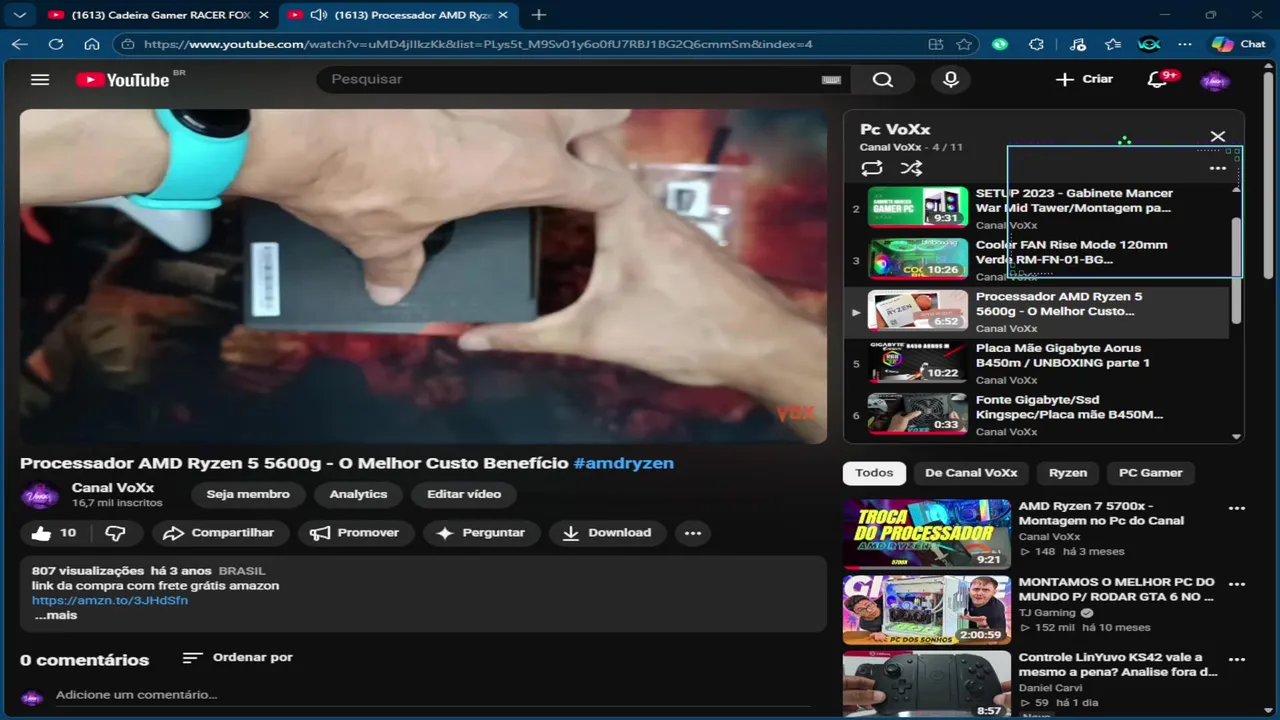The height and width of the screenshot is (720, 1280).
Task: Toggle shuffle playlist icon
Action: point(911,168)
